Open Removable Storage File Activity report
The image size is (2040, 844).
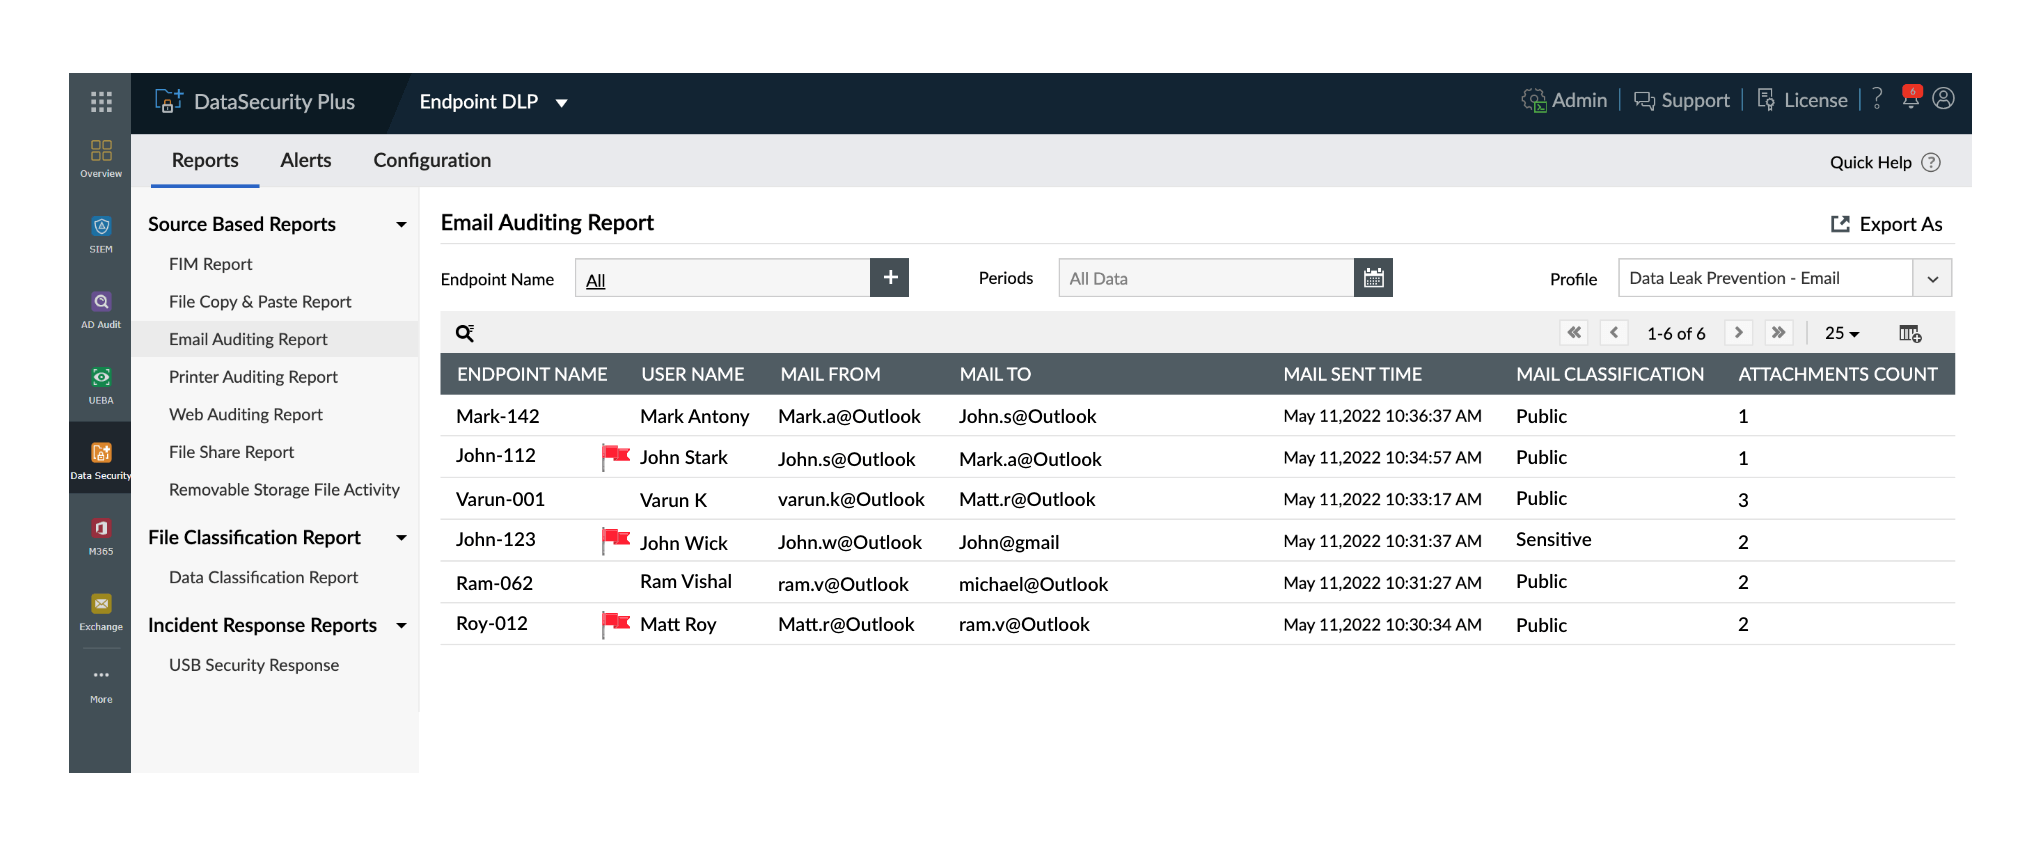click(x=284, y=490)
